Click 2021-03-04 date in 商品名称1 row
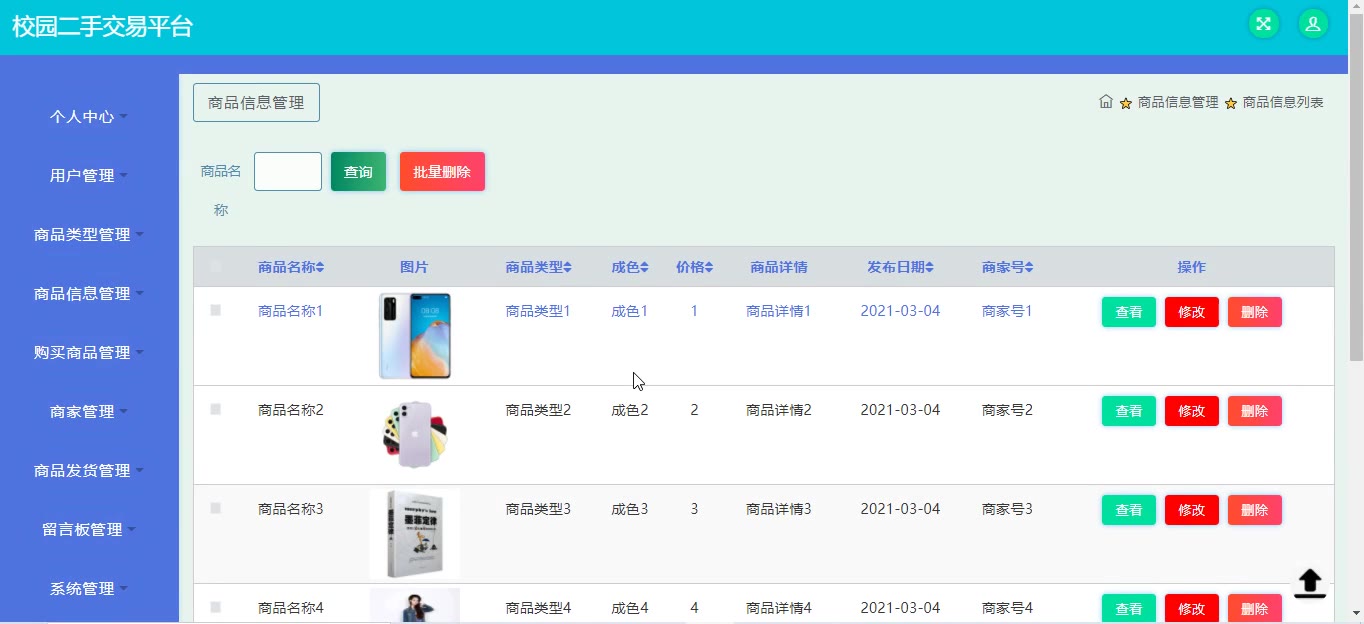 900,311
